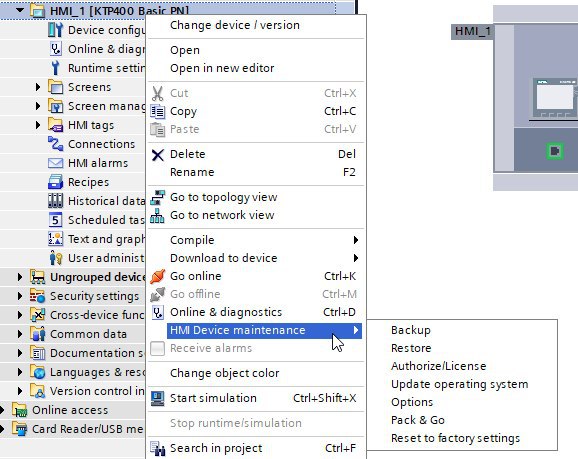Click the Start simulation monitor icon
Screen dimensions: 578x459
[x=157, y=398]
